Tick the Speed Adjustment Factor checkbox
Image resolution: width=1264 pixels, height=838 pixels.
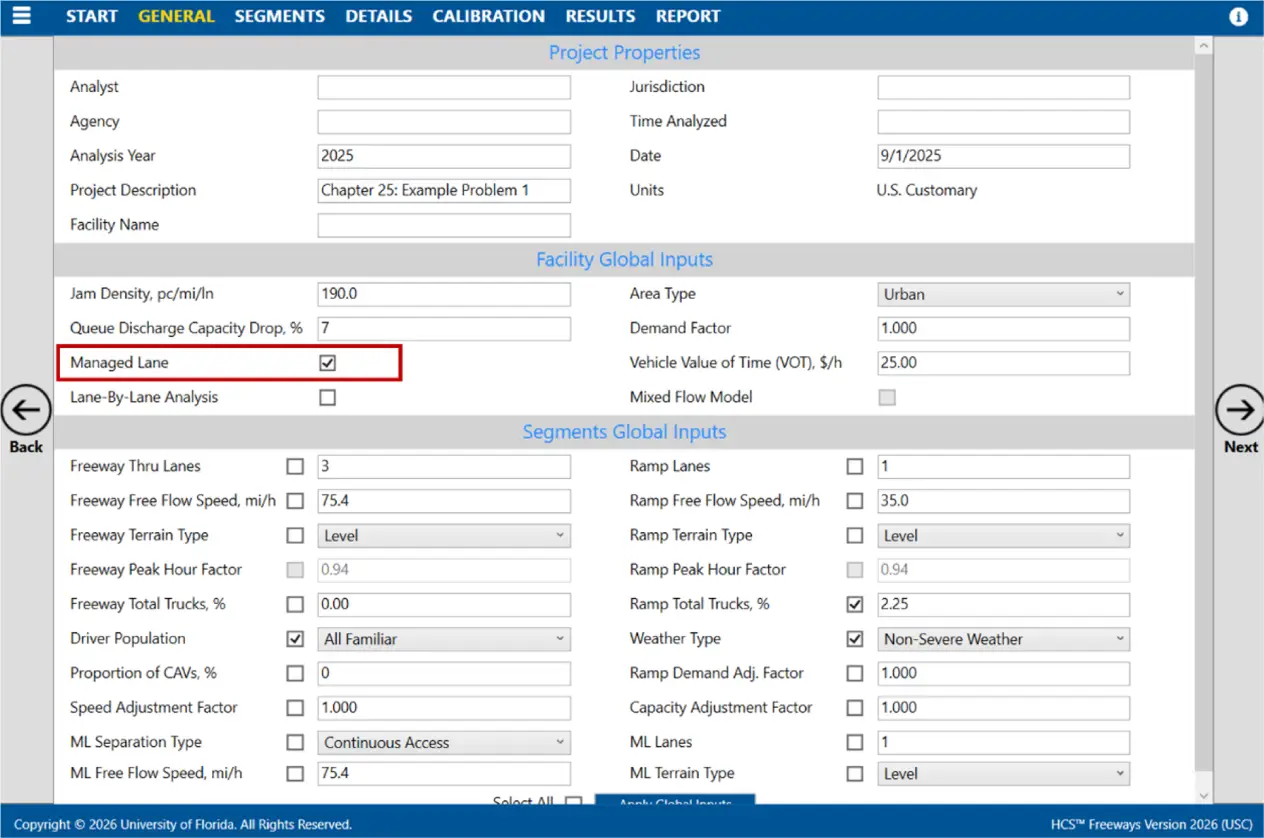tap(295, 708)
